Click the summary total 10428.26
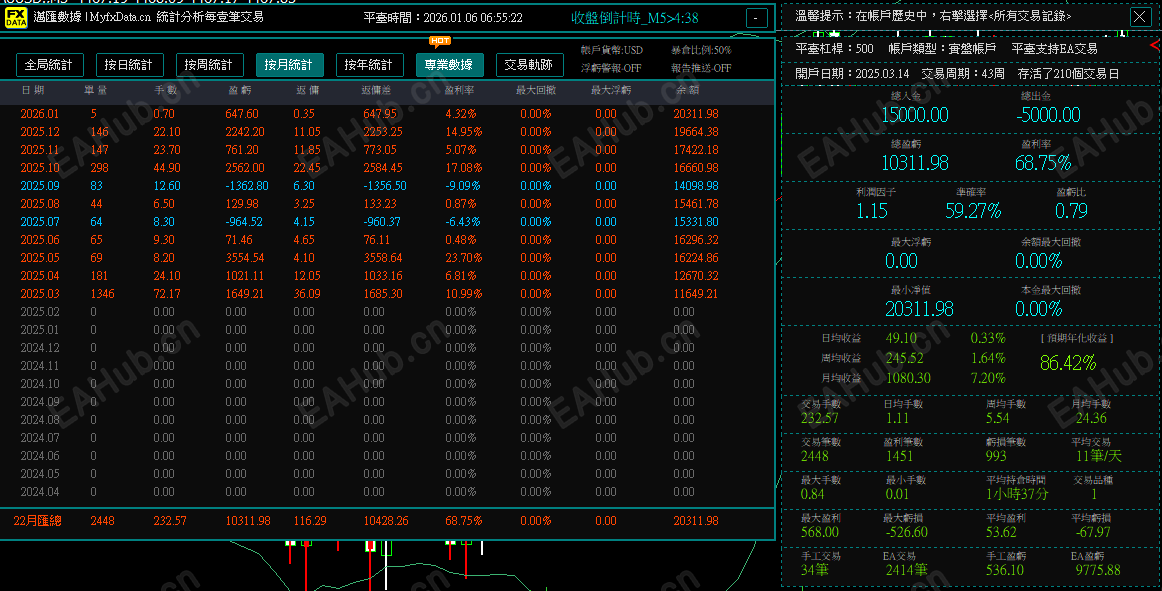This screenshot has width=1162, height=591. click(x=385, y=521)
